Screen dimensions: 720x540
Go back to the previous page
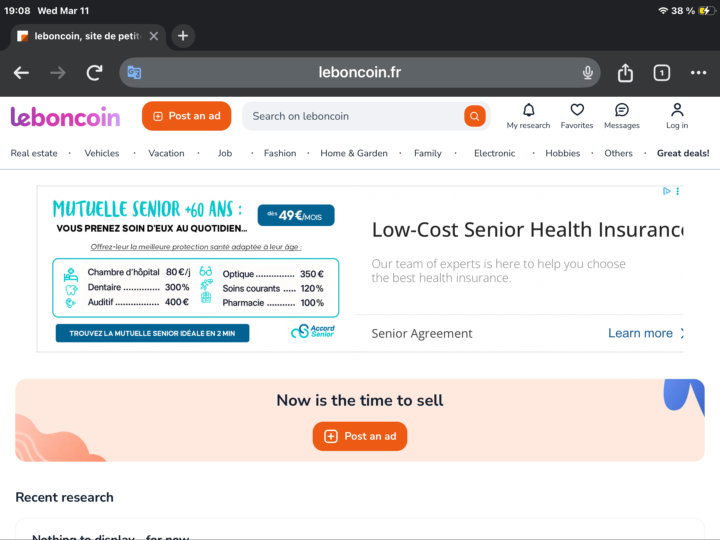(x=21, y=73)
